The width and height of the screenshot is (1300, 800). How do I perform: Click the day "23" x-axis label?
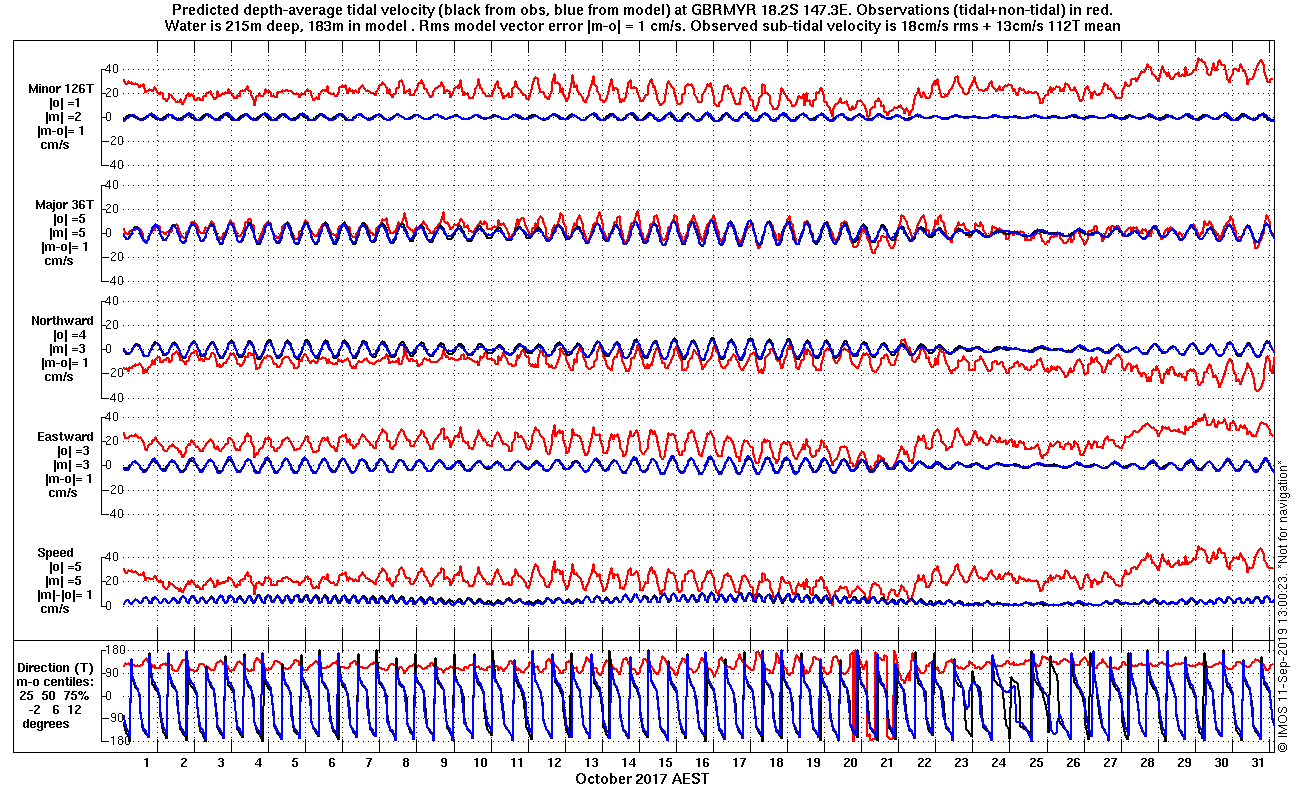pos(961,762)
